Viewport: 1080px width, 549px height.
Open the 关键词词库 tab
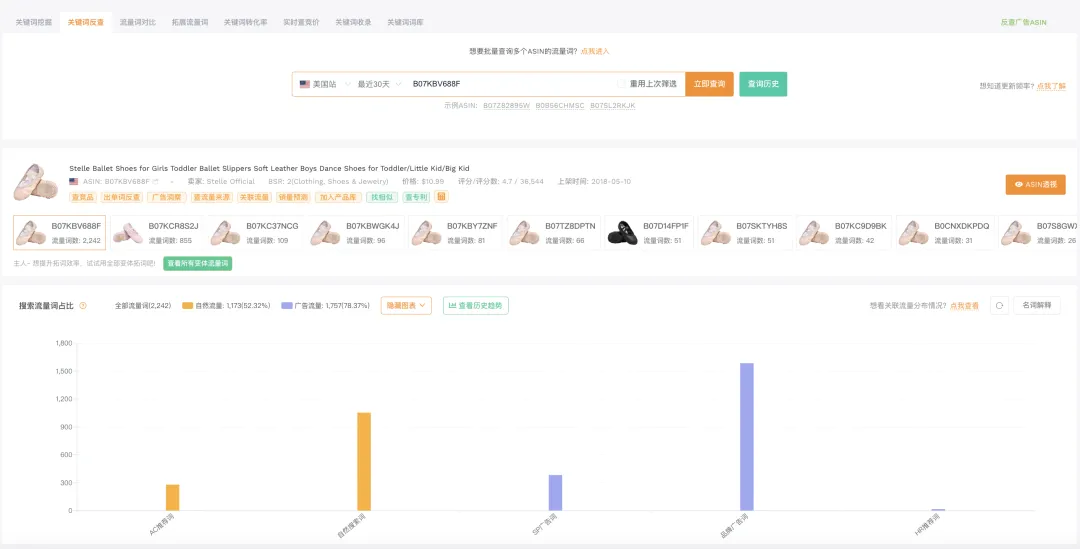[405, 22]
